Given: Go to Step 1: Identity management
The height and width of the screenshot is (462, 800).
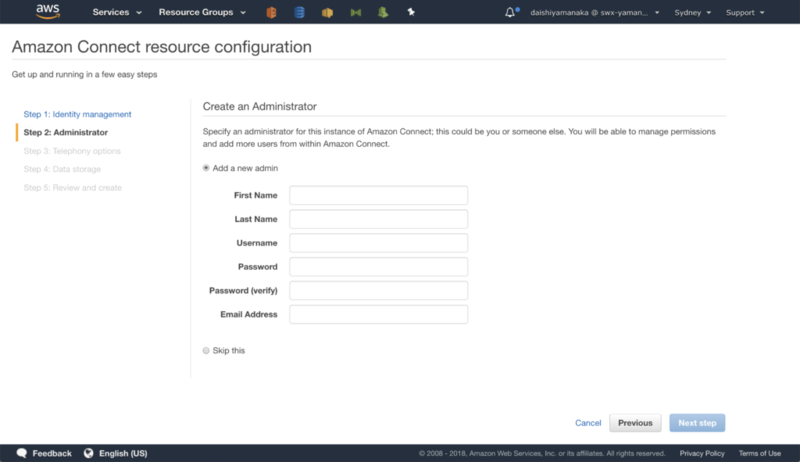Looking at the screenshot, I should click(78, 114).
